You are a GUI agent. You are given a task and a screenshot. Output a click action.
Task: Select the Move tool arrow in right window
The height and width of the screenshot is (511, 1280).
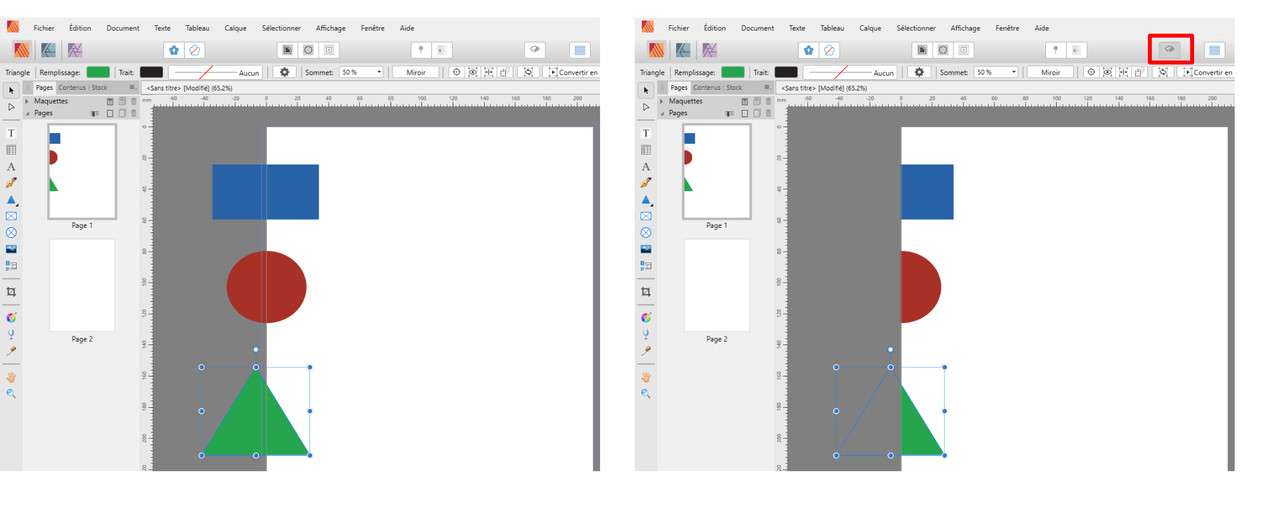[646, 91]
